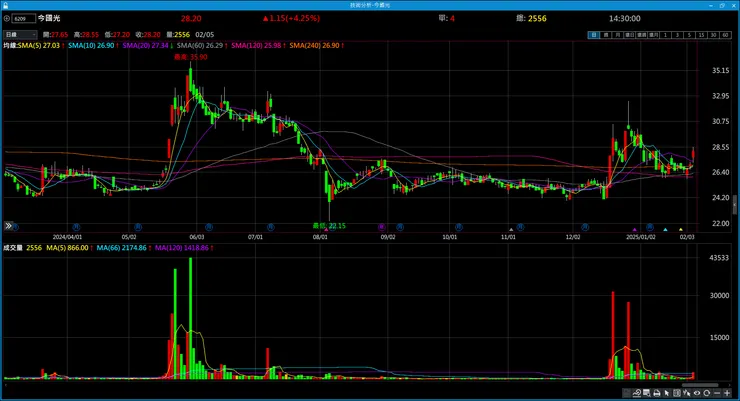Click SMA(60) 26.29 indicator label
This screenshot has width=740, height=401.
(202, 45)
